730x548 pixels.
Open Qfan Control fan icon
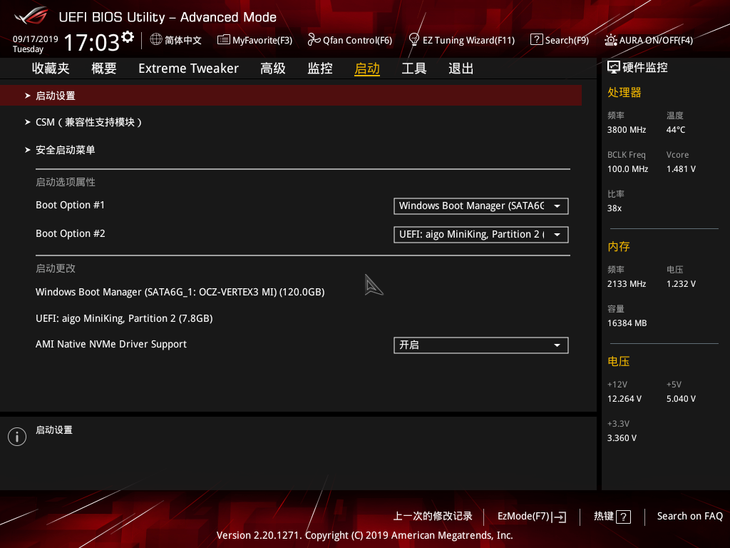pos(314,40)
